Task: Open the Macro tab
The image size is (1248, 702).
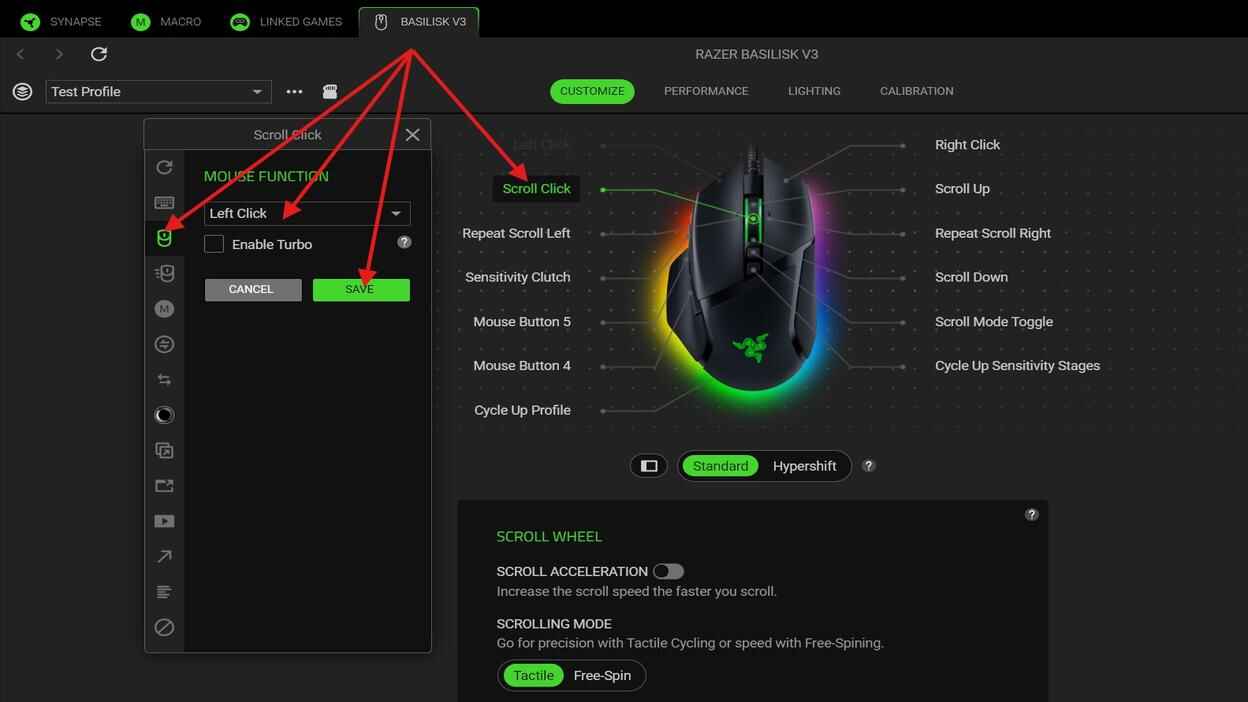Action: (x=167, y=21)
